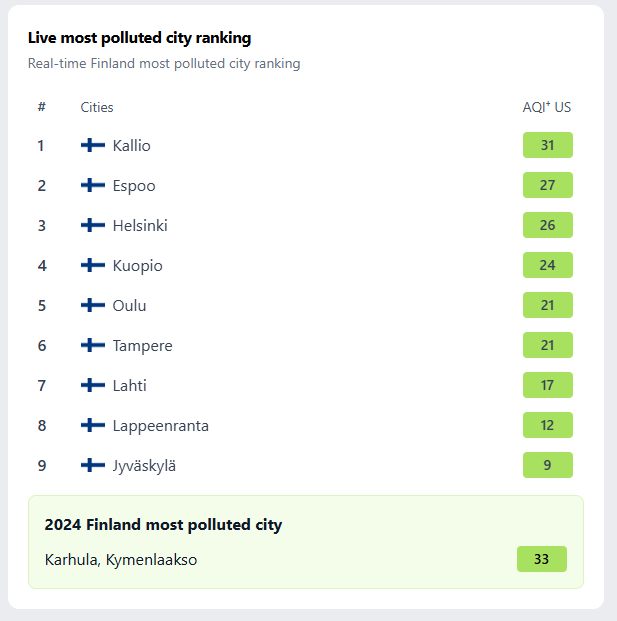The width and height of the screenshot is (617, 621).
Task: Click the Finnish flag next to Kuopio
Action: click(93, 266)
